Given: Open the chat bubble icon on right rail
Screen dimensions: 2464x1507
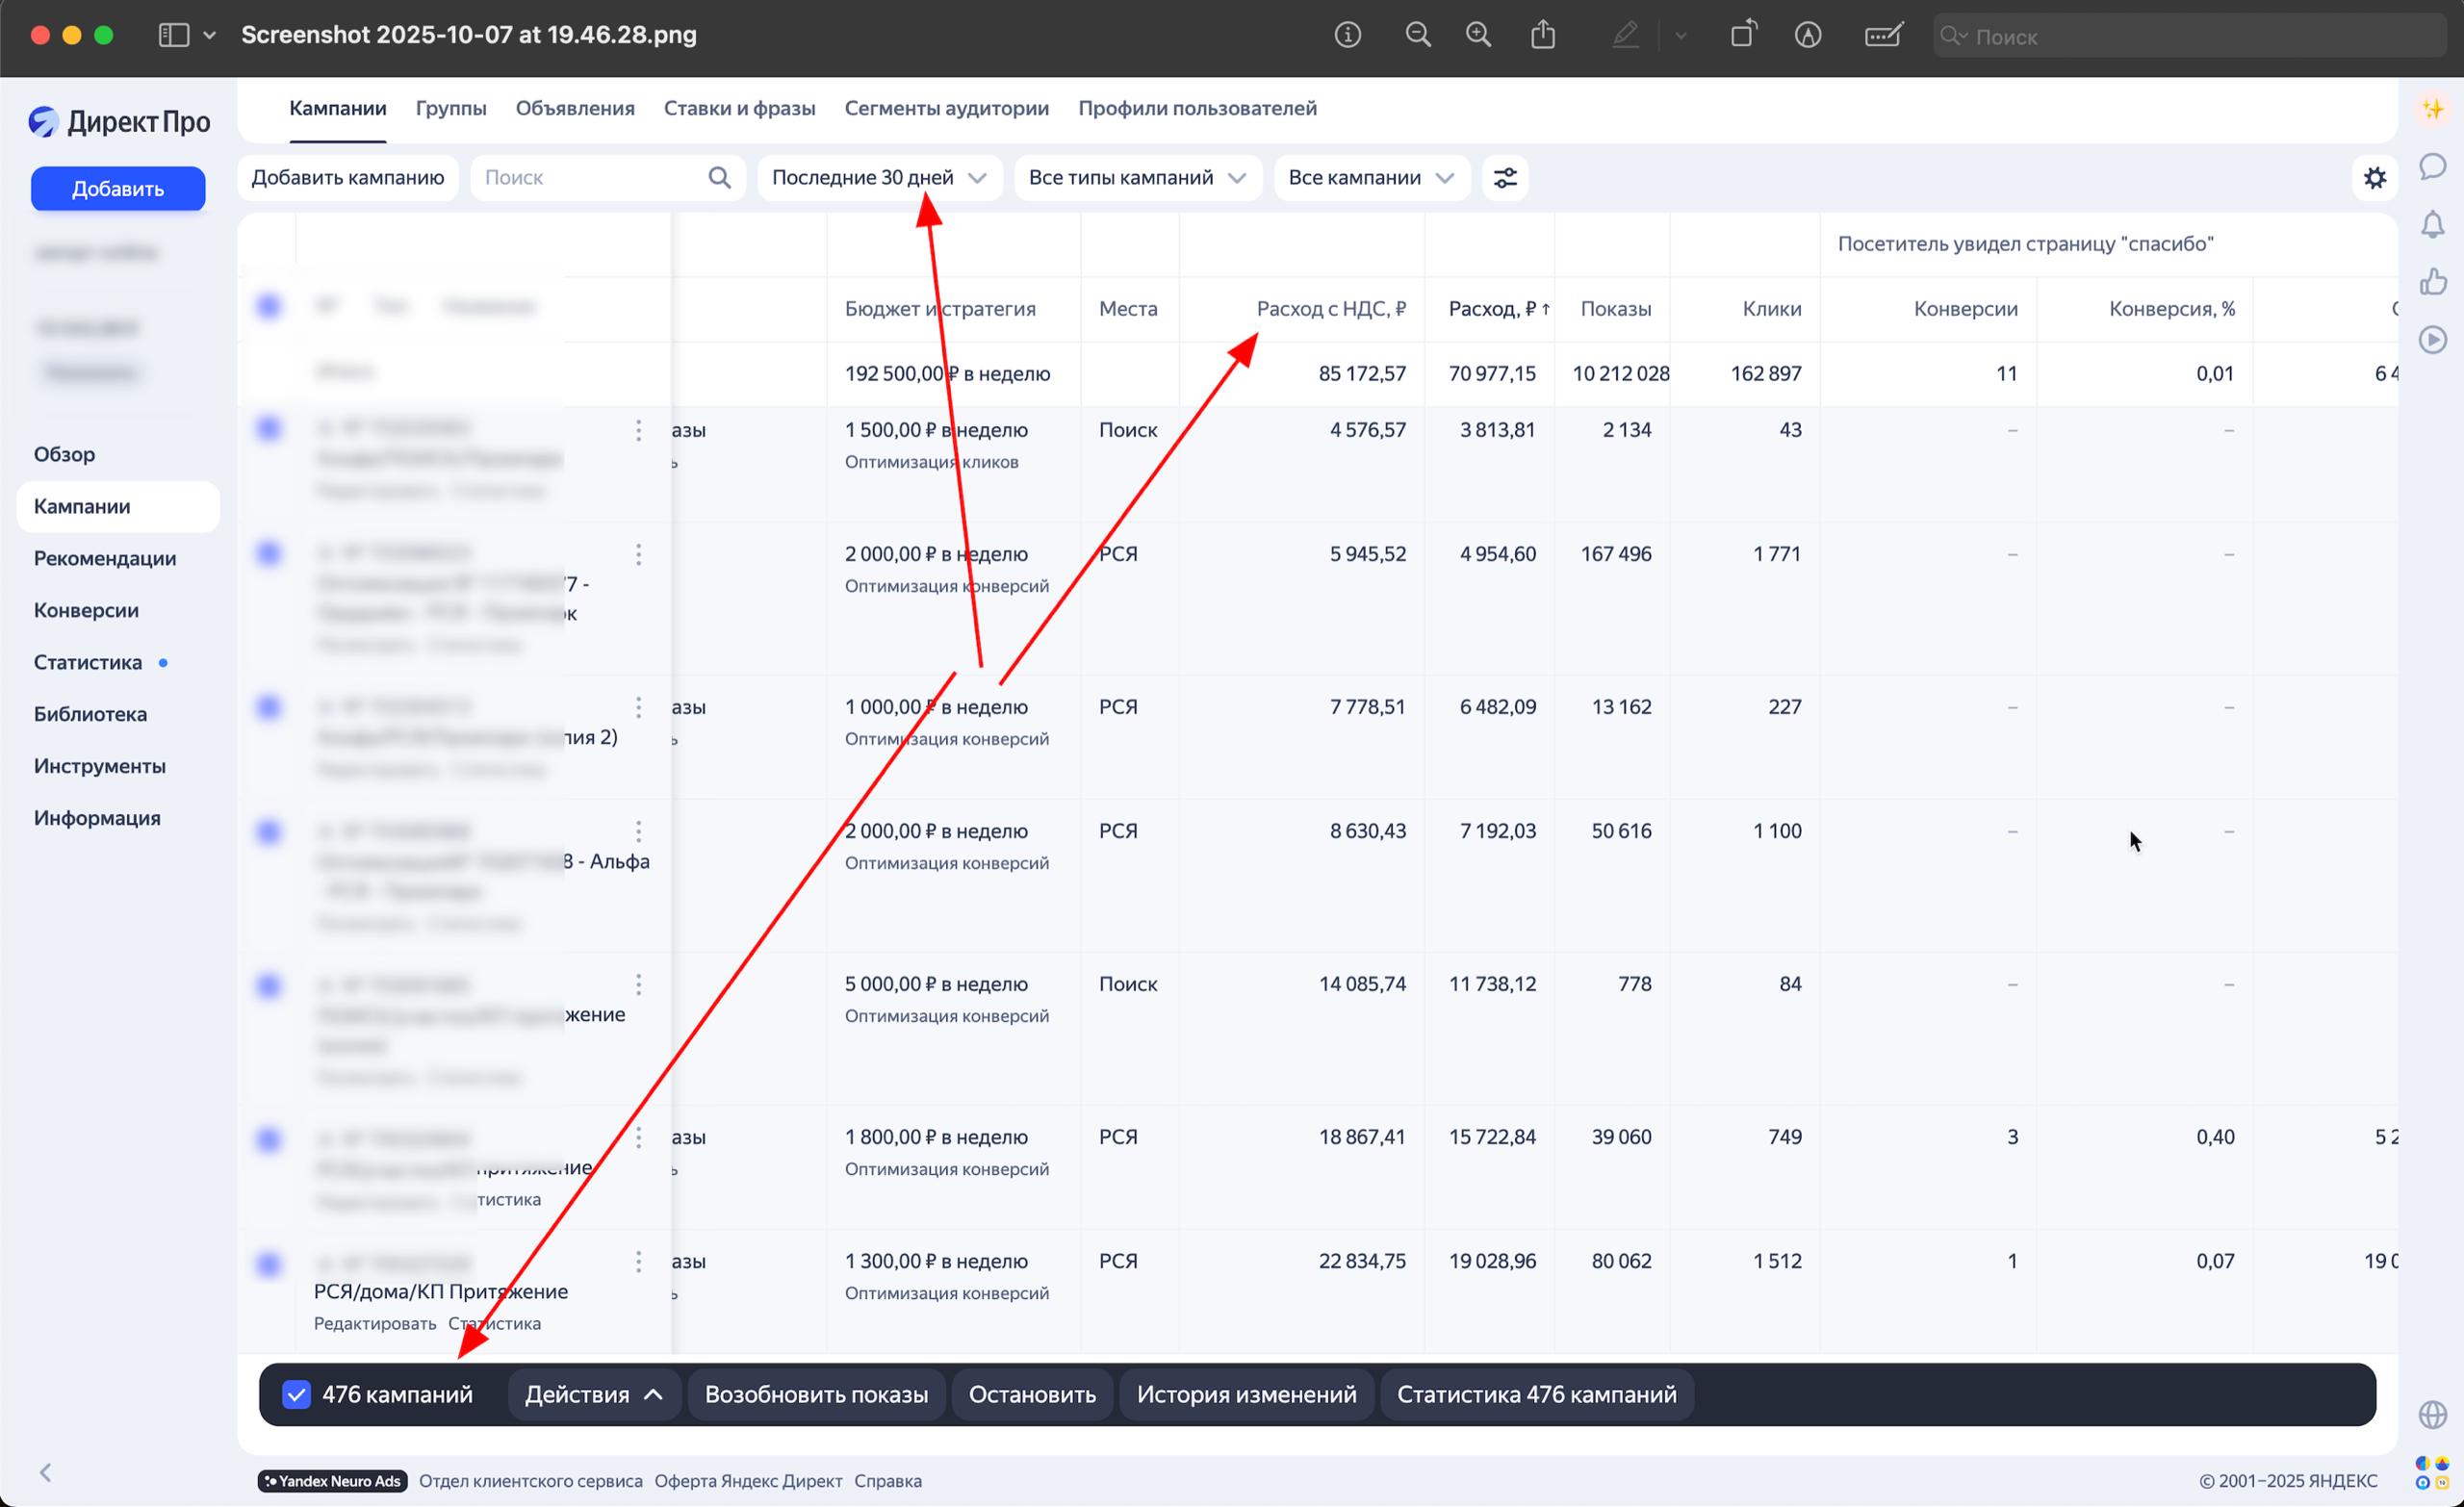Looking at the screenshot, I should pos(2433,166).
